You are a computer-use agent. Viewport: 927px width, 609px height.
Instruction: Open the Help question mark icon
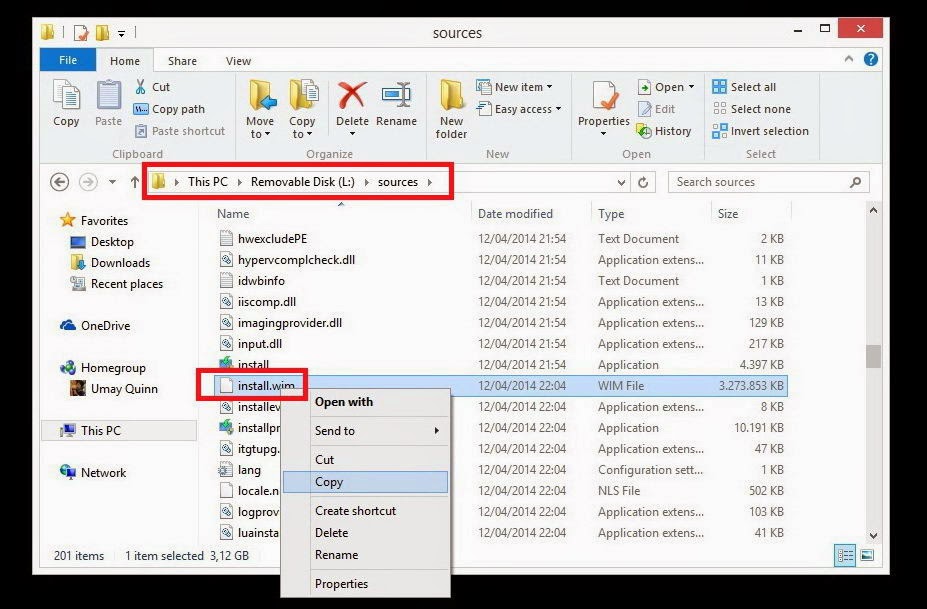[x=870, y=59]
